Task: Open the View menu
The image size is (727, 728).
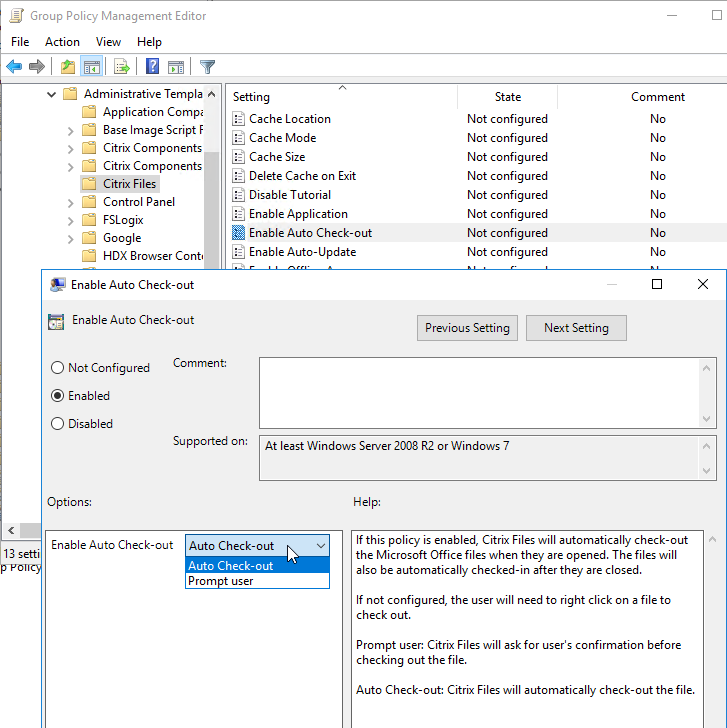Action: (108, 42)
